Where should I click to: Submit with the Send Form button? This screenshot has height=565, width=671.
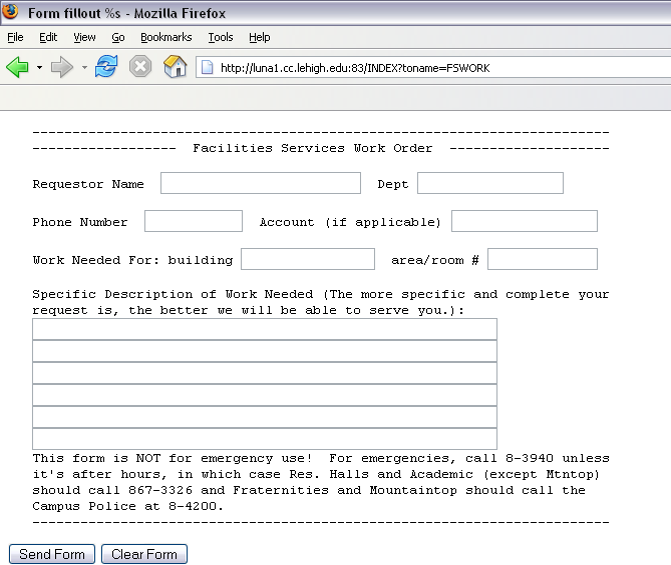pyautogui.click(x=52, y=554)
